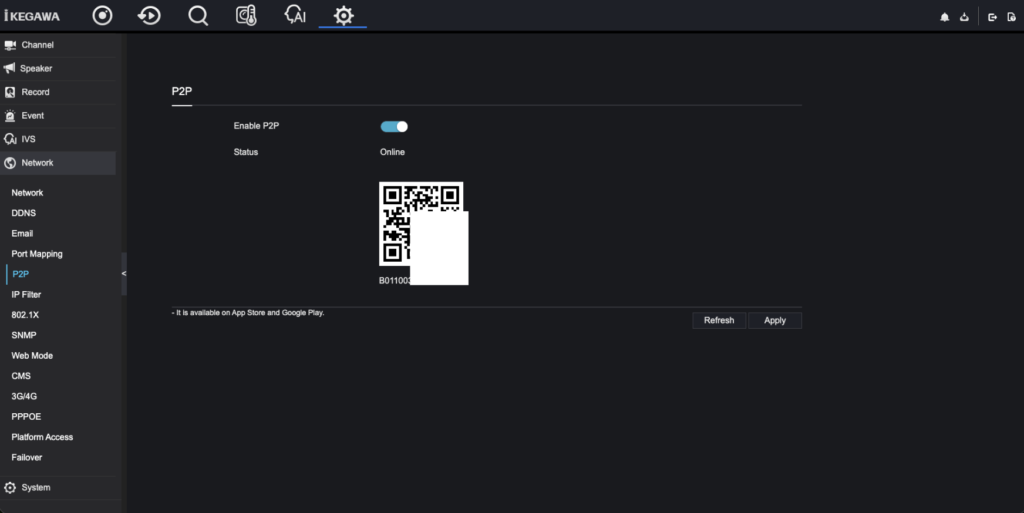Open the IP Filter submenu item
This screenshot has height=513, width=1024.
click(x=26, y=294)
